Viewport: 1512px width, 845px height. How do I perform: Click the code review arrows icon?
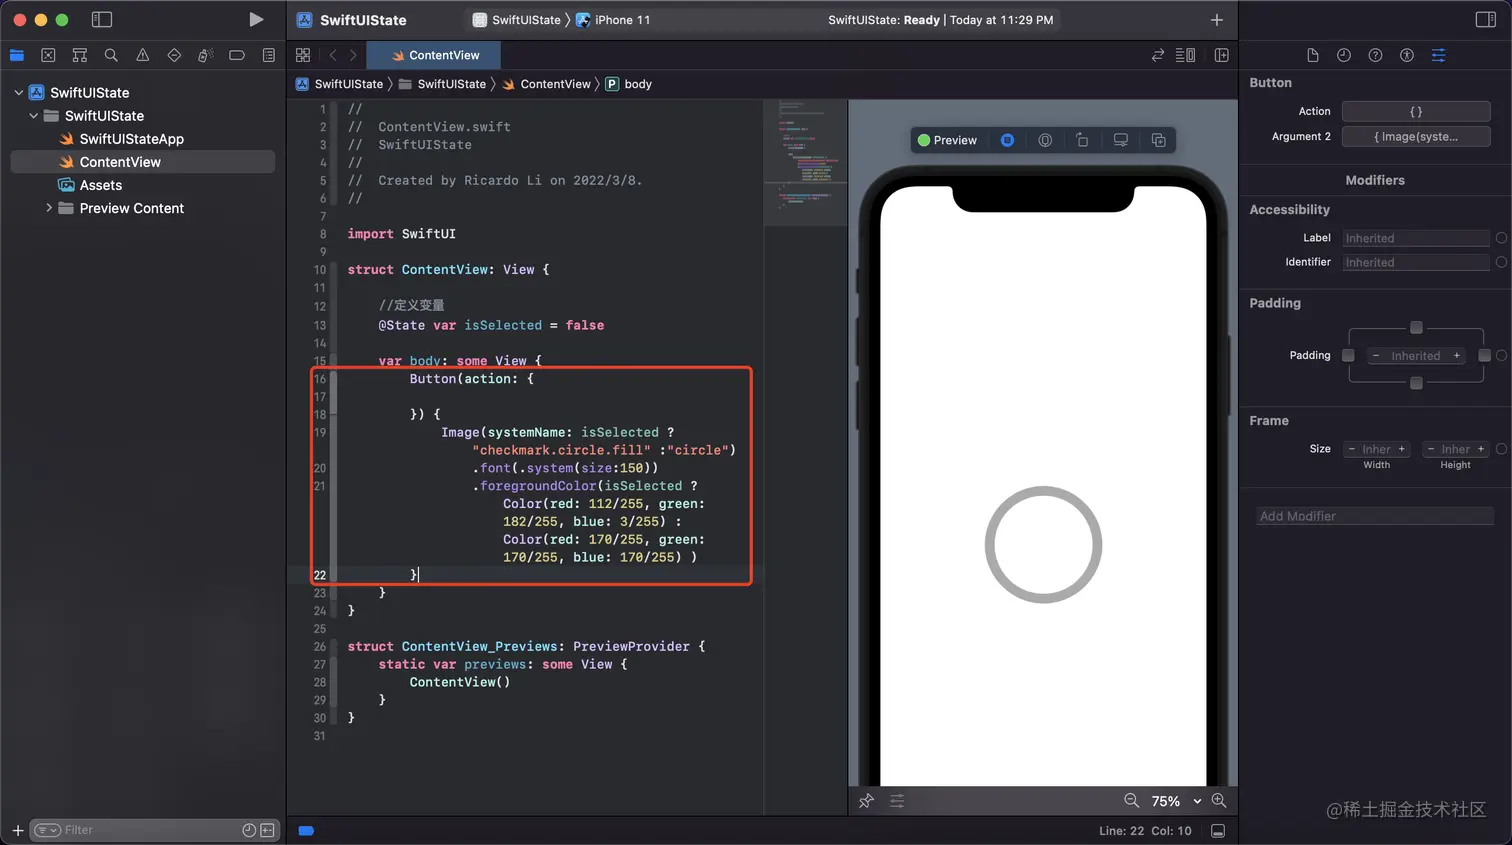tap(1158, 55)
